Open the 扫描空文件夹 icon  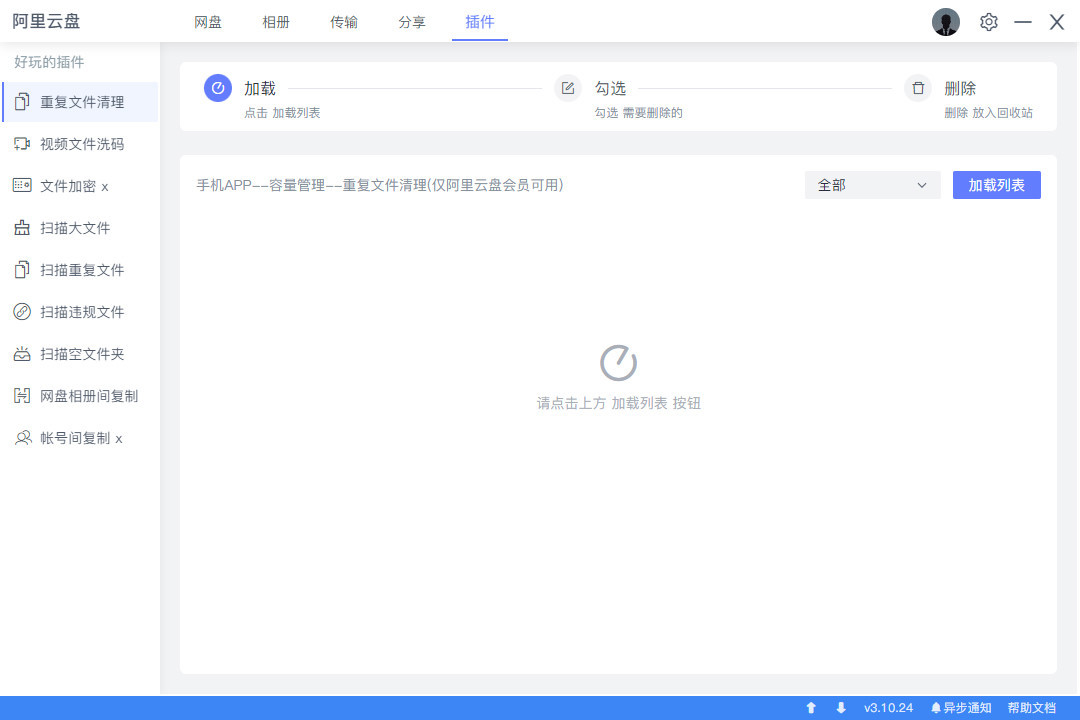22,354
